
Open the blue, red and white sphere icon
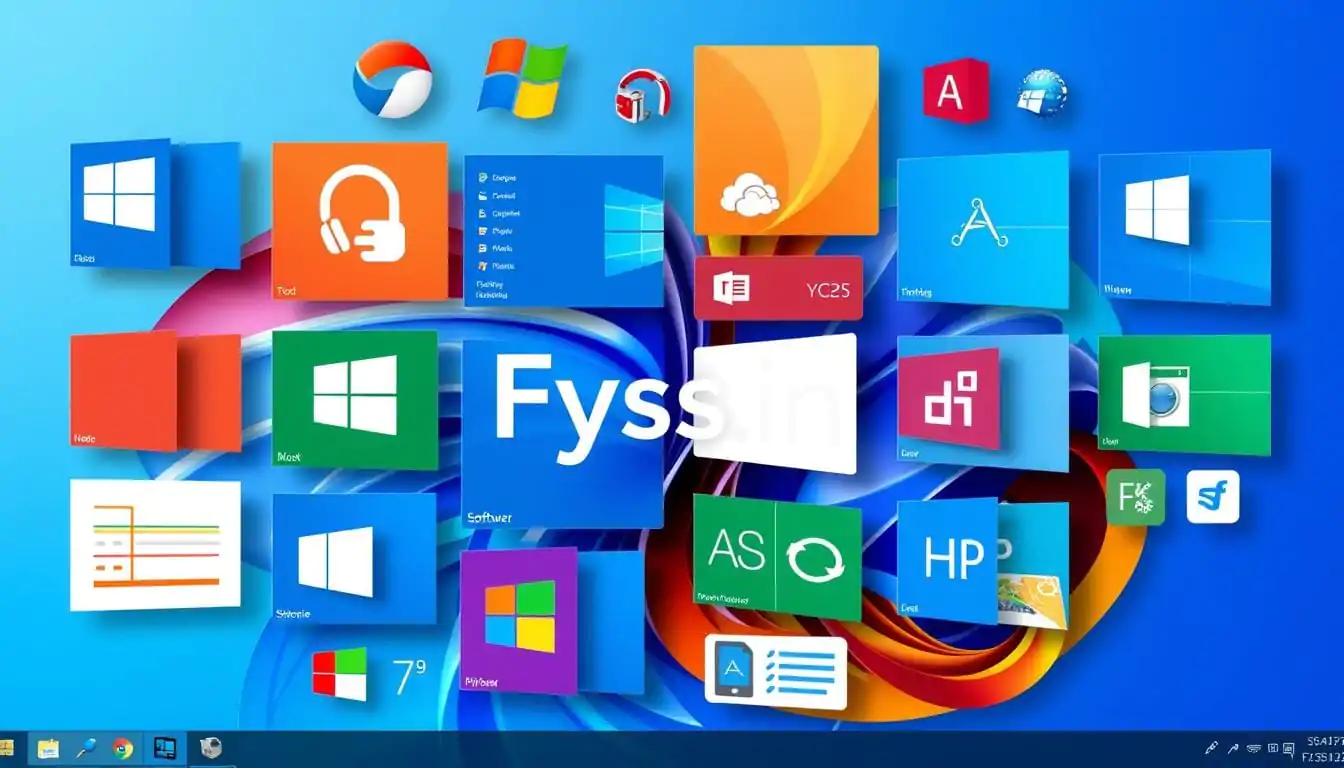pos(392,79)
